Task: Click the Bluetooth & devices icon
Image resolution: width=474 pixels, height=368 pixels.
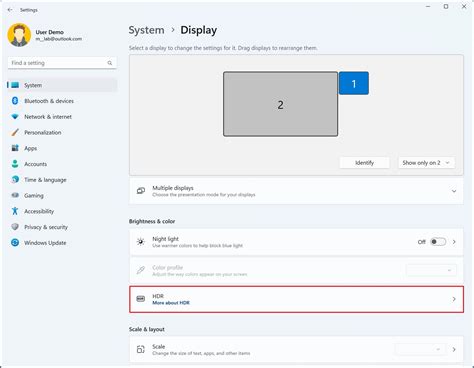Action: point(15,101)
